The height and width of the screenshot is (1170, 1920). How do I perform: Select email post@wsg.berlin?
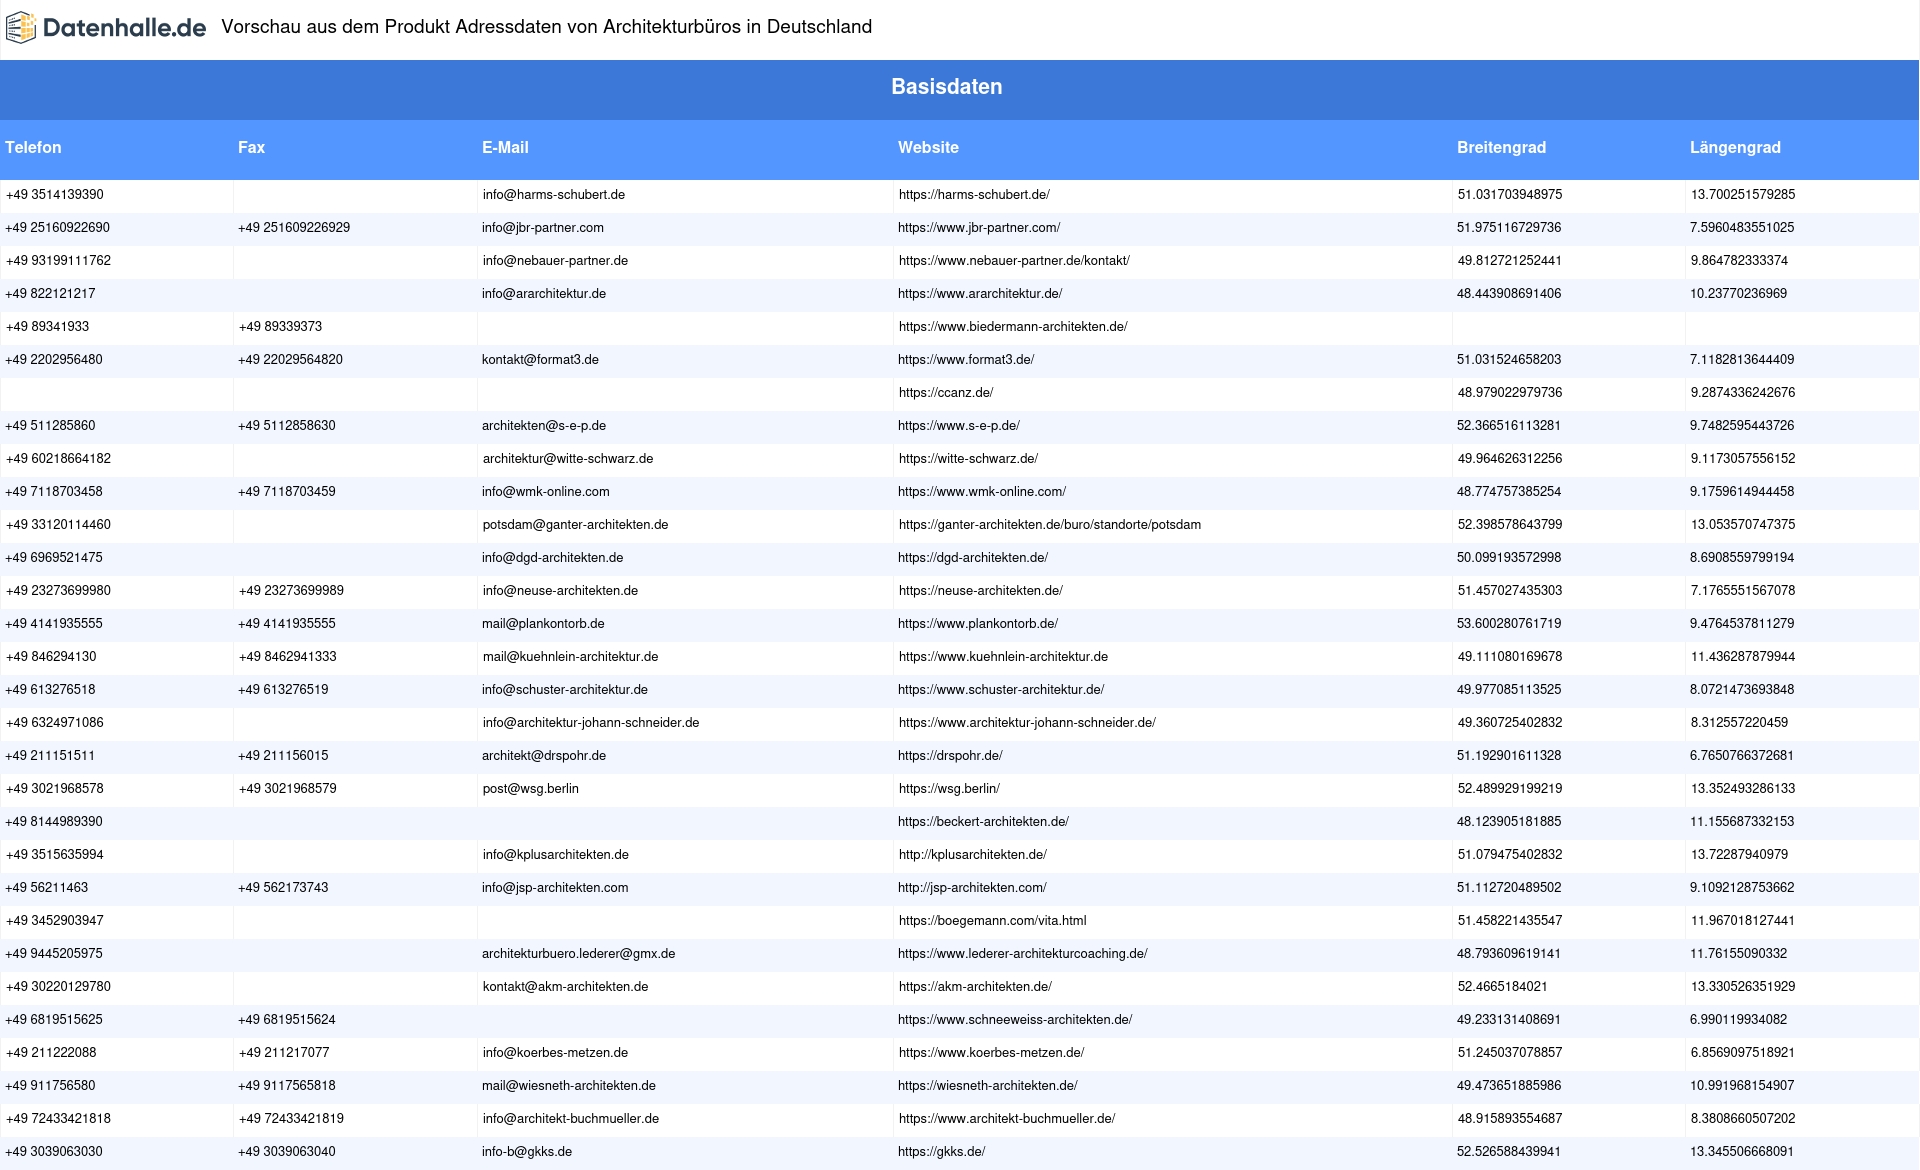pos(530,789)
